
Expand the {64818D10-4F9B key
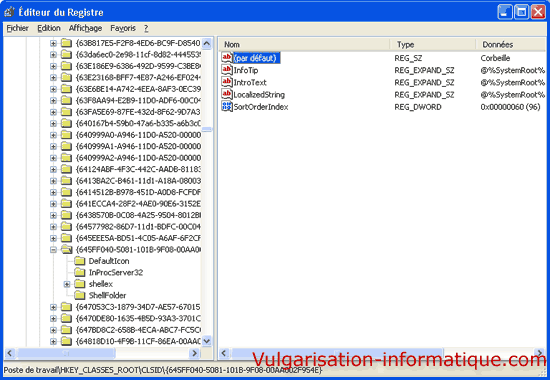(x=53, y=341)
